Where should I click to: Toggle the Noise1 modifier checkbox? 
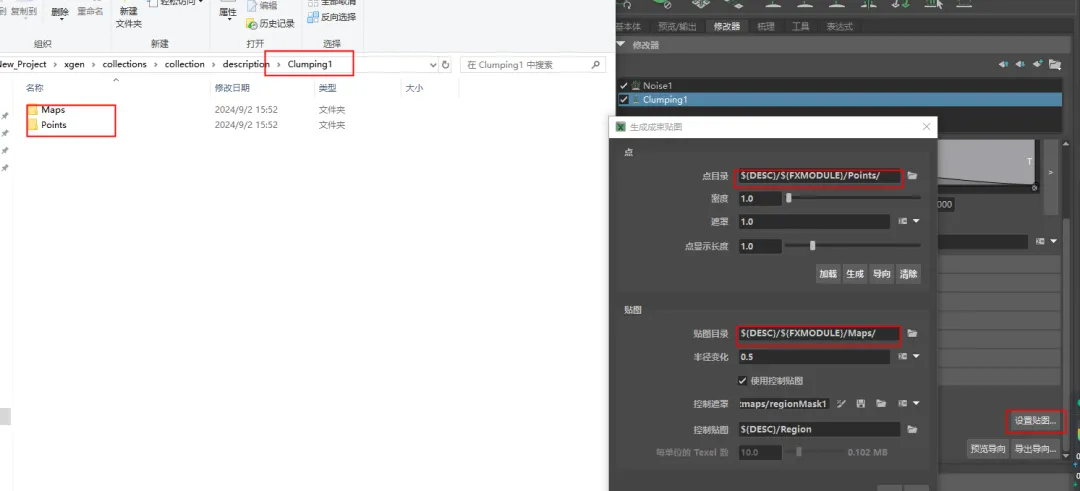[624, 86]
